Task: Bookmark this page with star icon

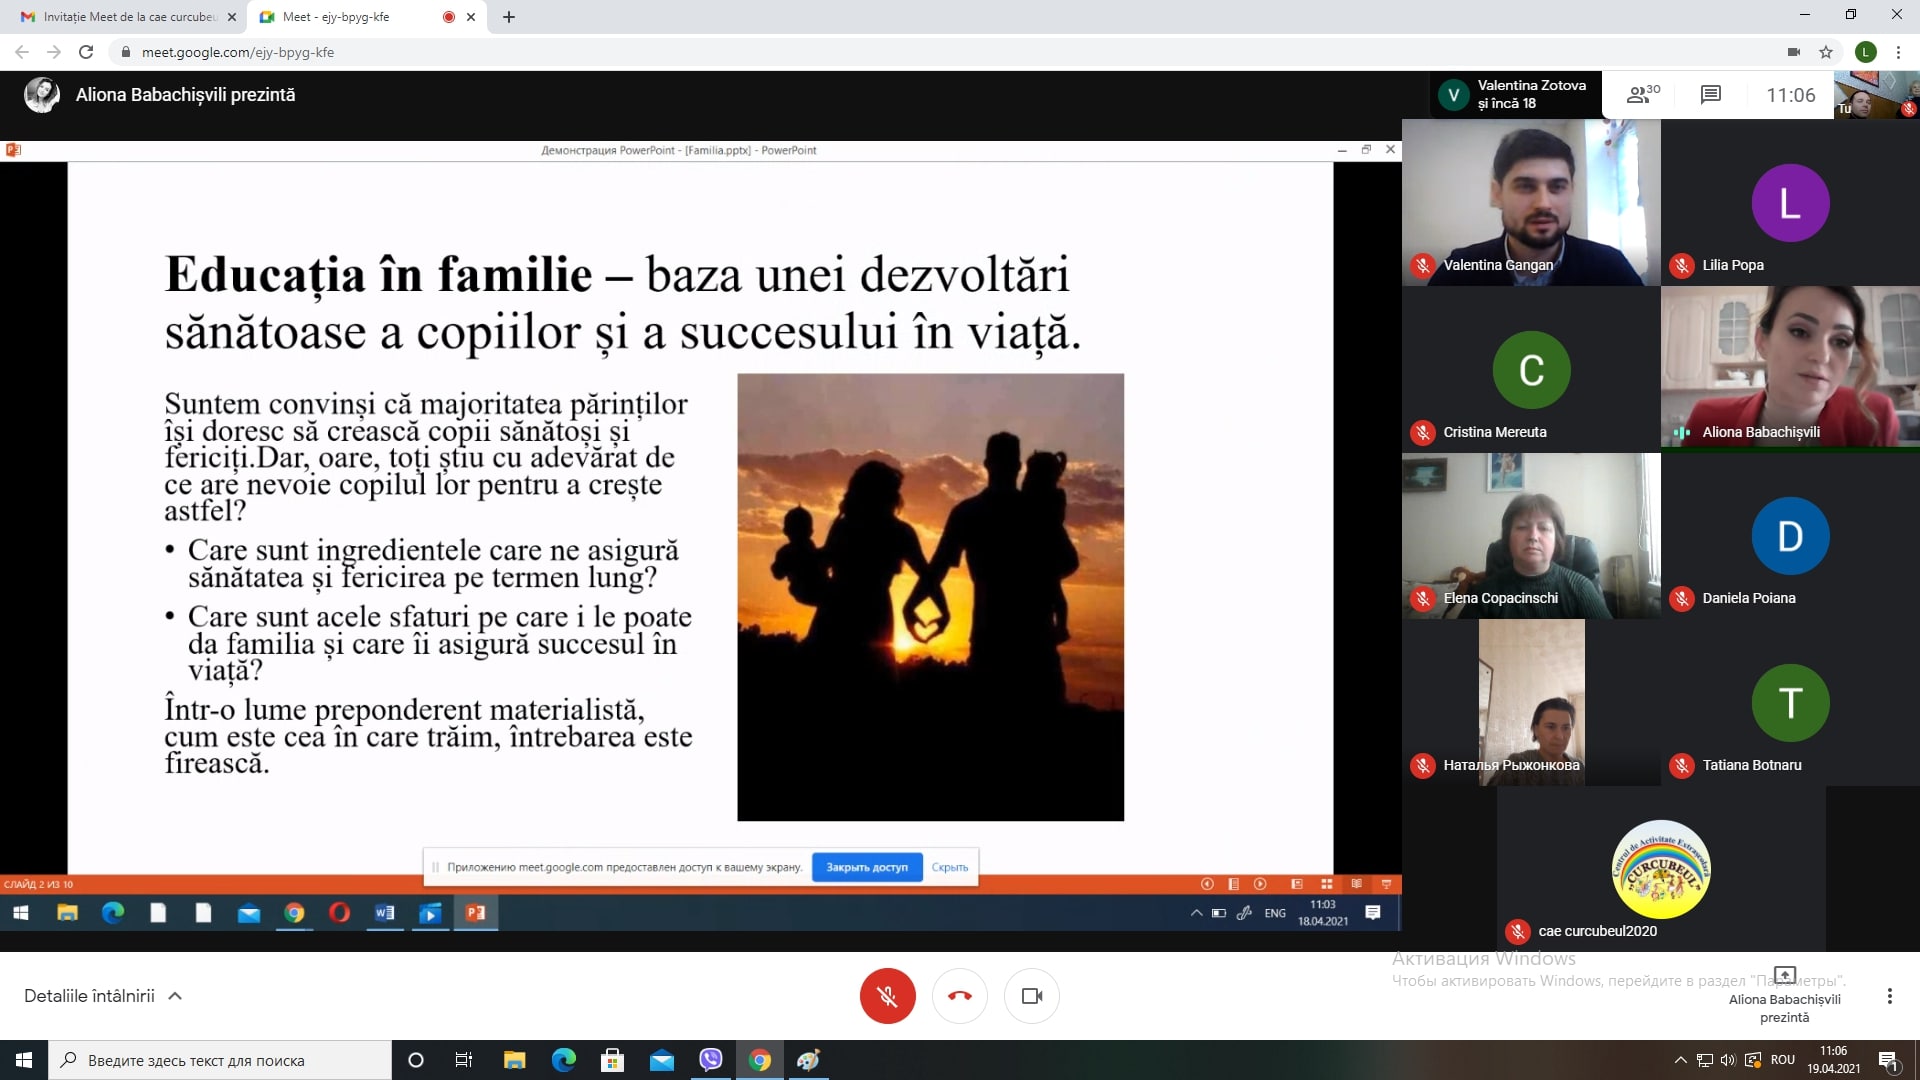Action: click(x=1826, y=52)
